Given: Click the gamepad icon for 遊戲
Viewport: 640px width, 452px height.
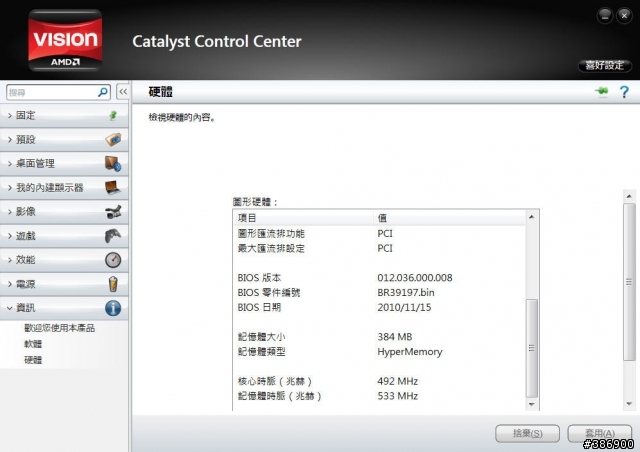Looking at the screenshot, I should pos(113,236).
